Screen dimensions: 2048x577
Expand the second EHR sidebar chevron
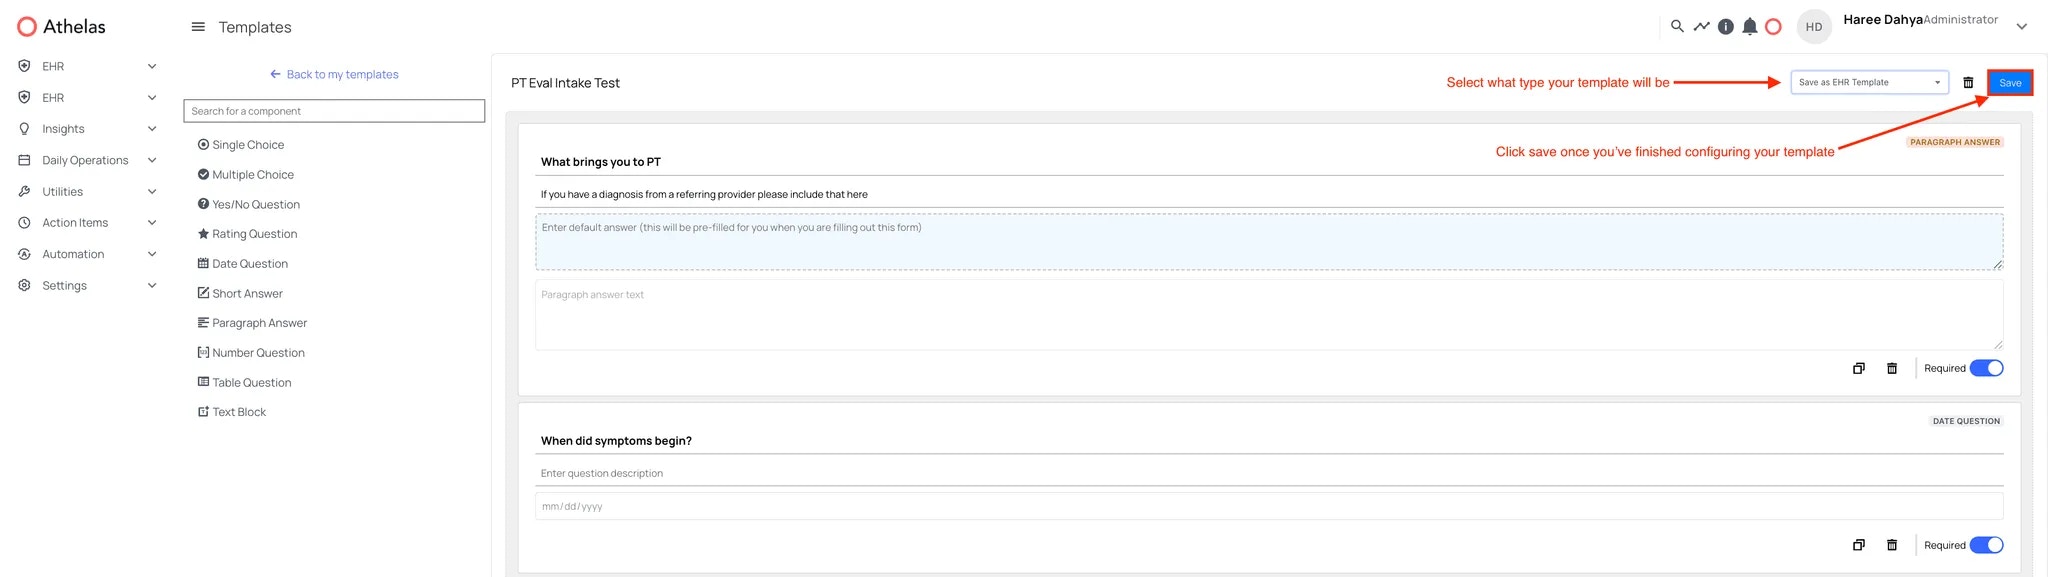click(152, 97)
